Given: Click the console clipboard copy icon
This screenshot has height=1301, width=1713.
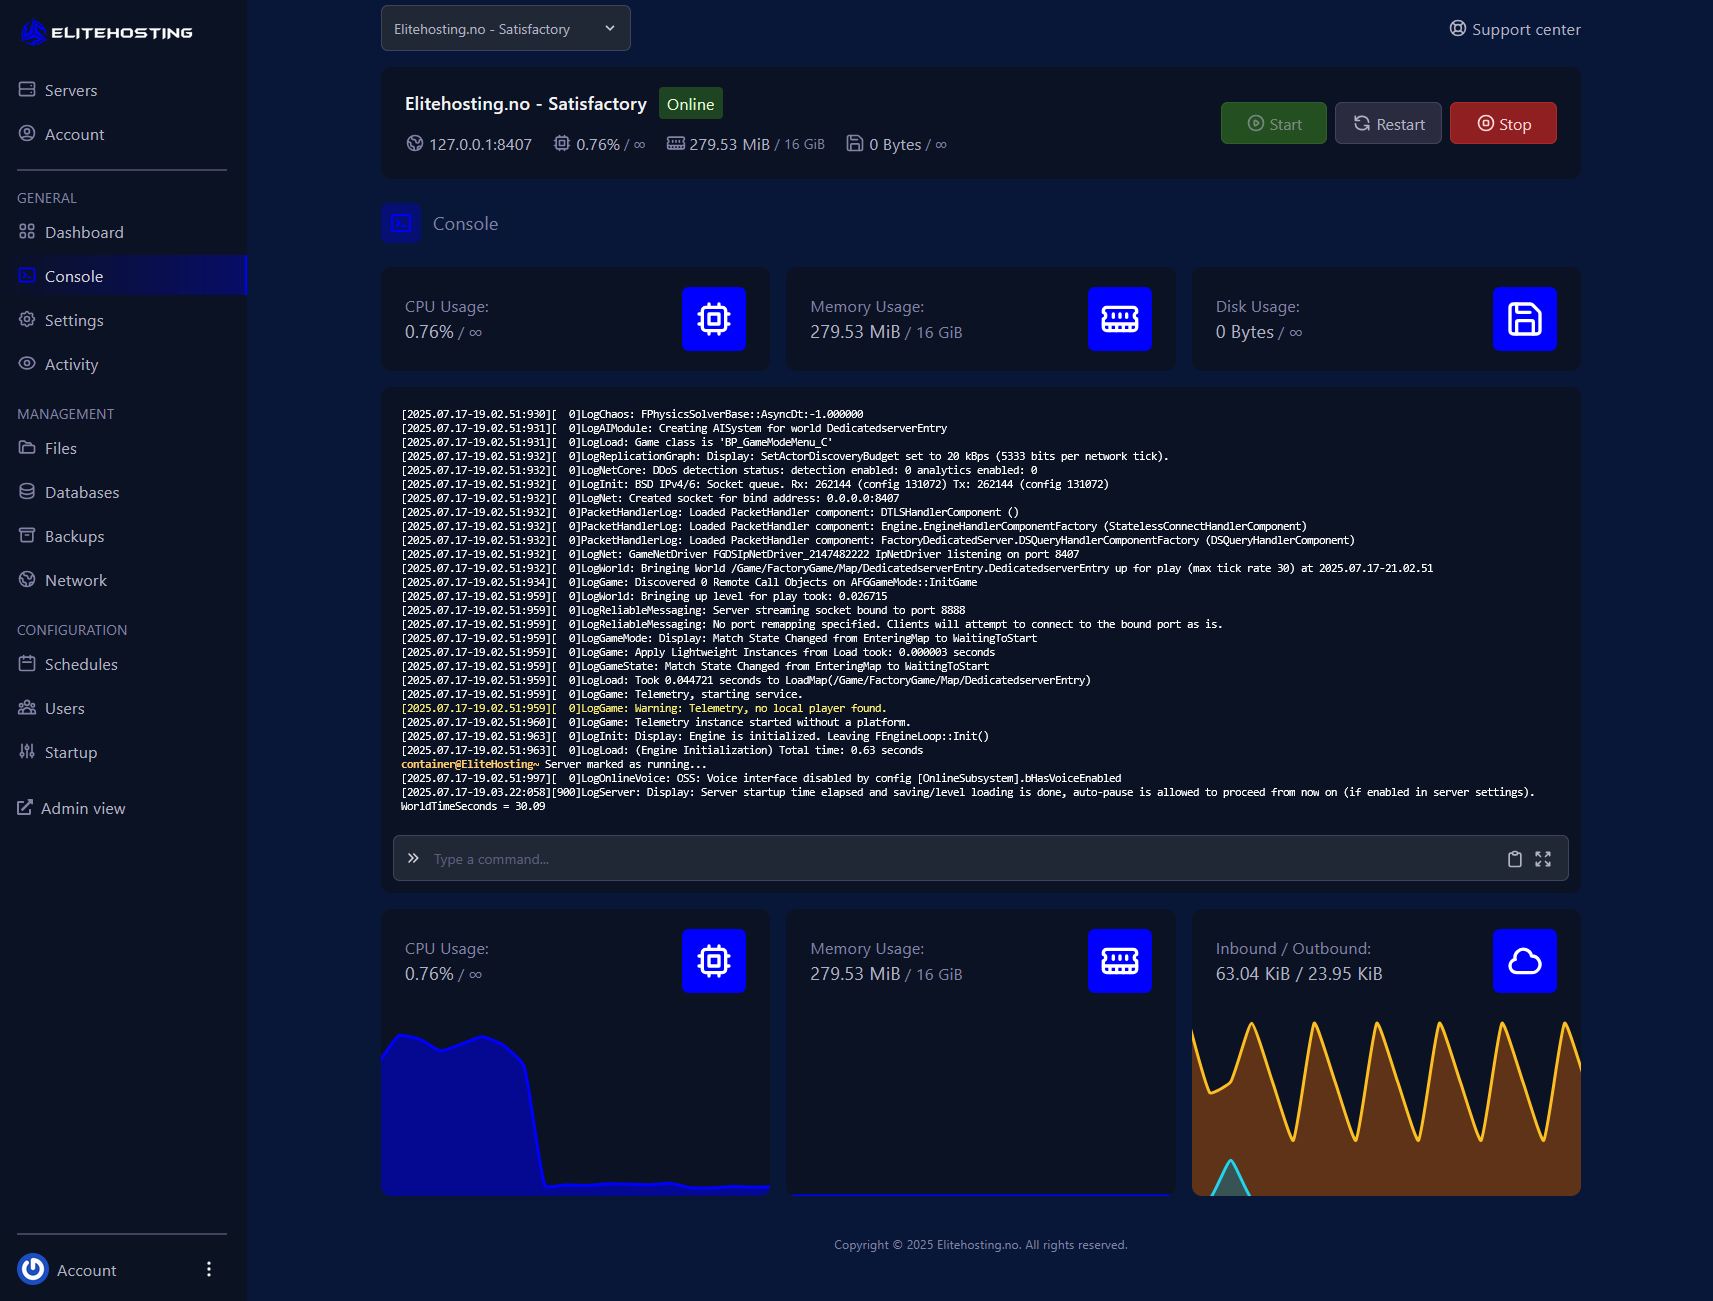Looking at the screenshot, I should (1515, 859).
